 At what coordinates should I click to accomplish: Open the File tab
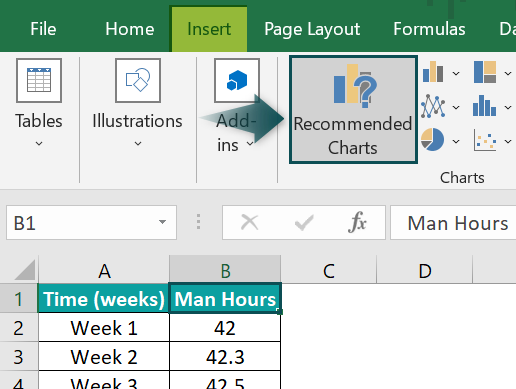click(x=43, y=29)
